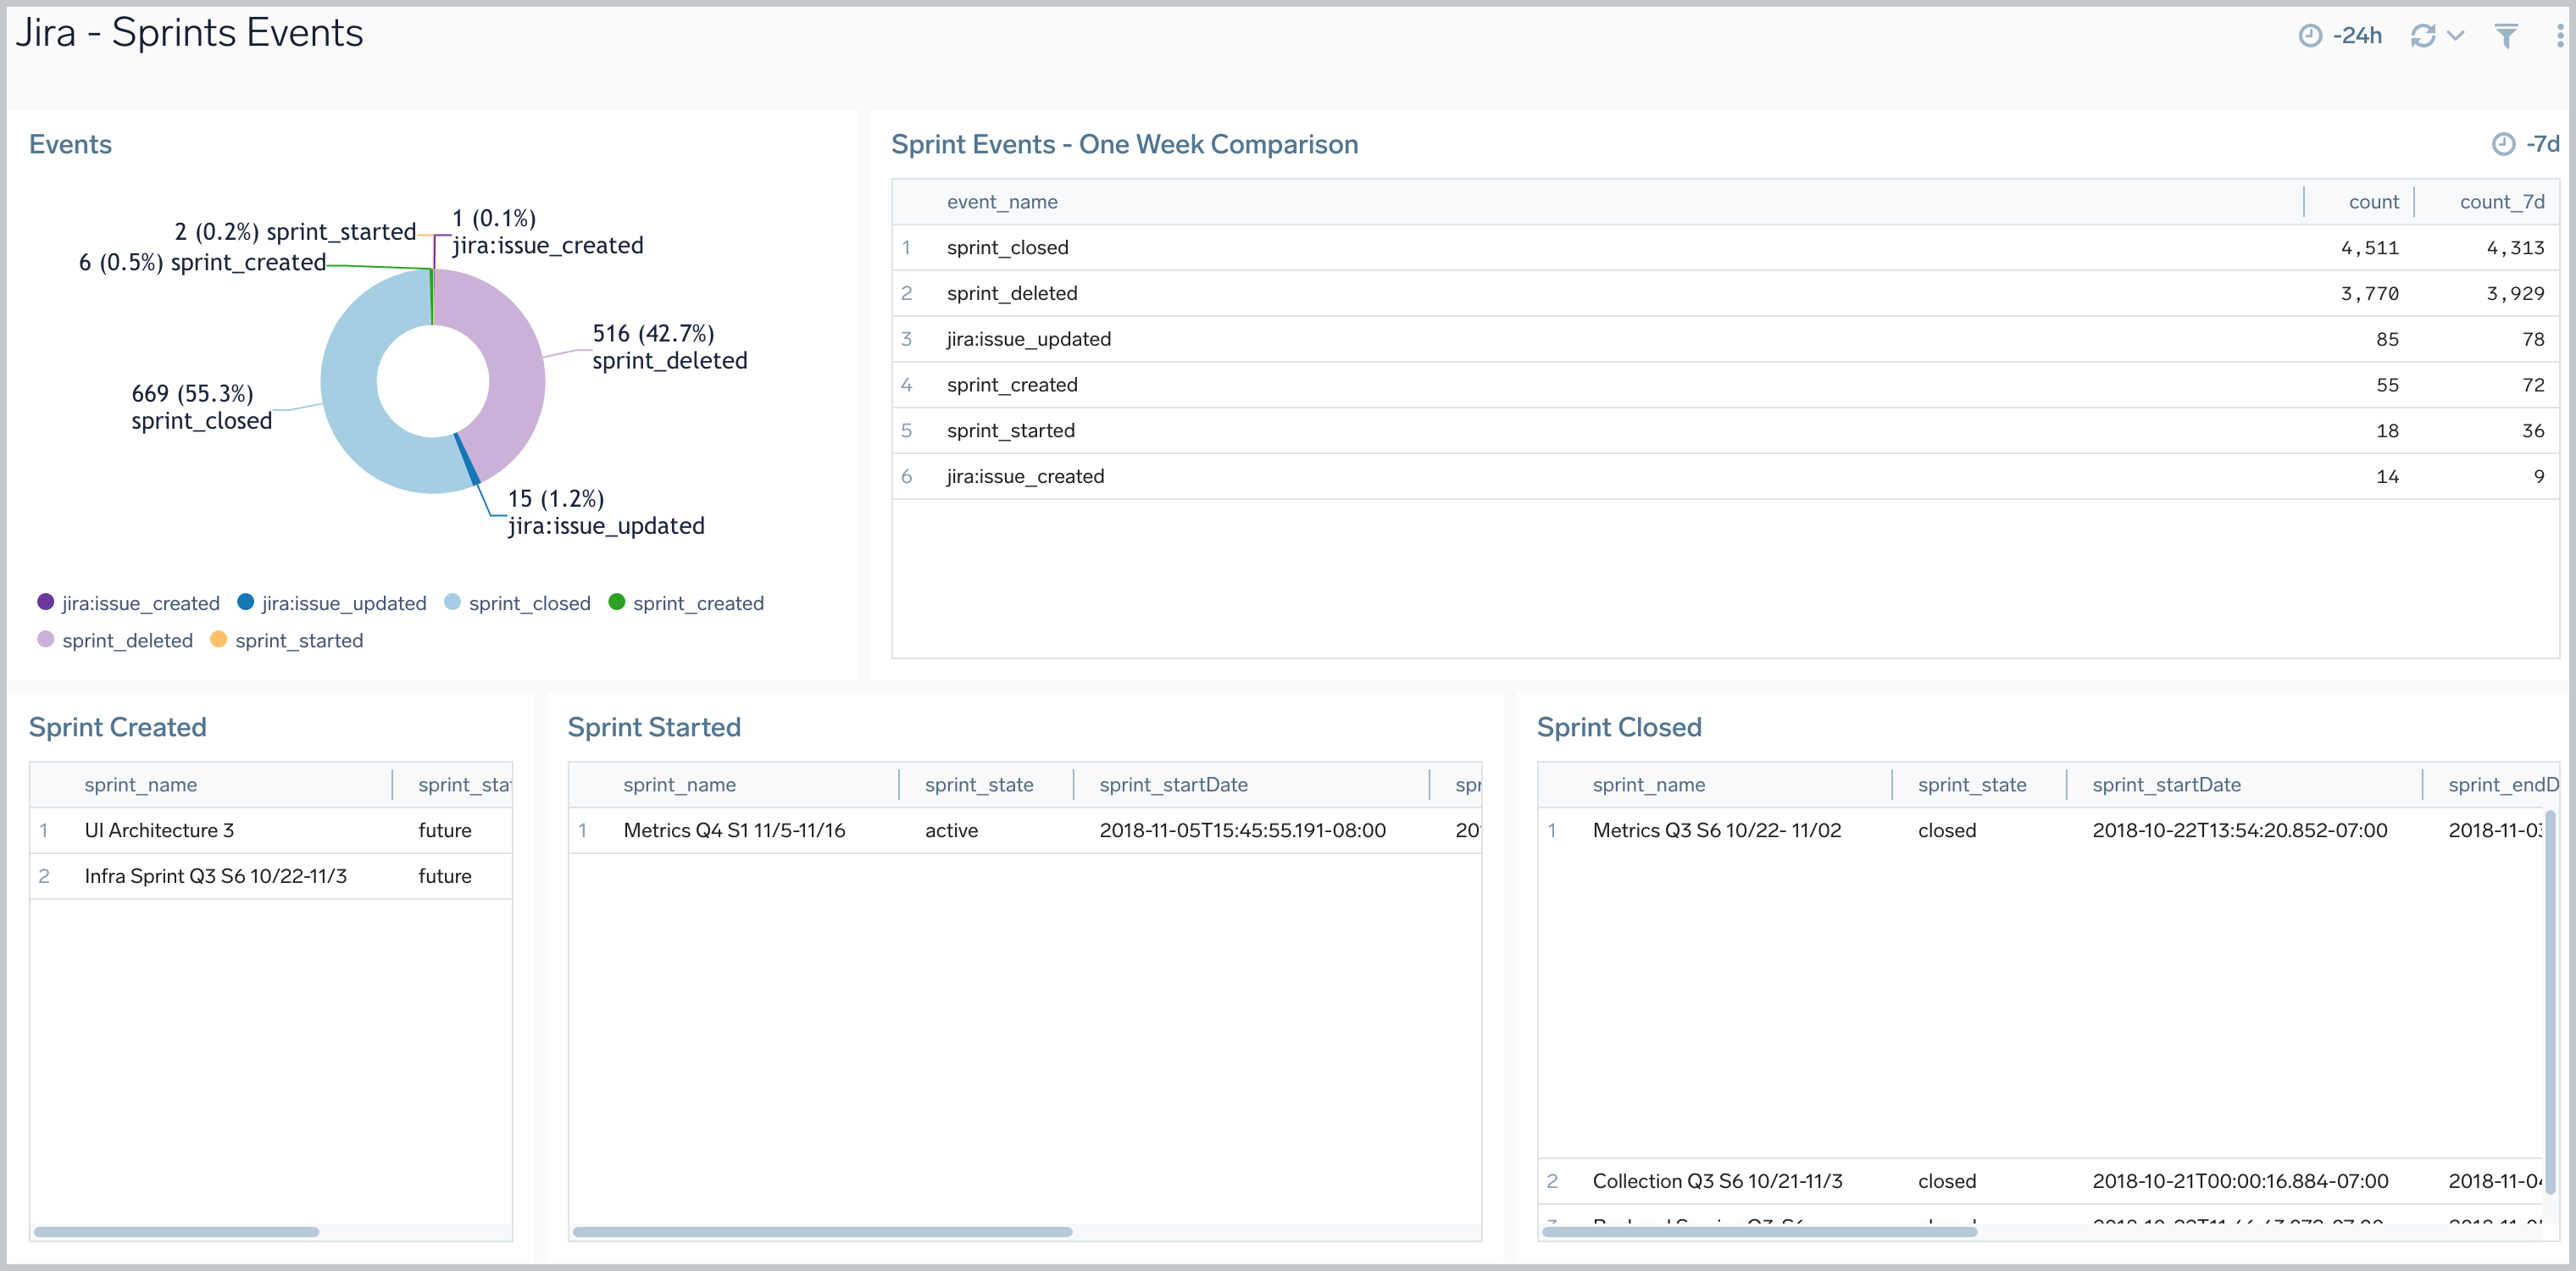Screen dimensions: 2576x1271
Task: Toggle sprint_started legend entry
Action: (x=287, y=640)
